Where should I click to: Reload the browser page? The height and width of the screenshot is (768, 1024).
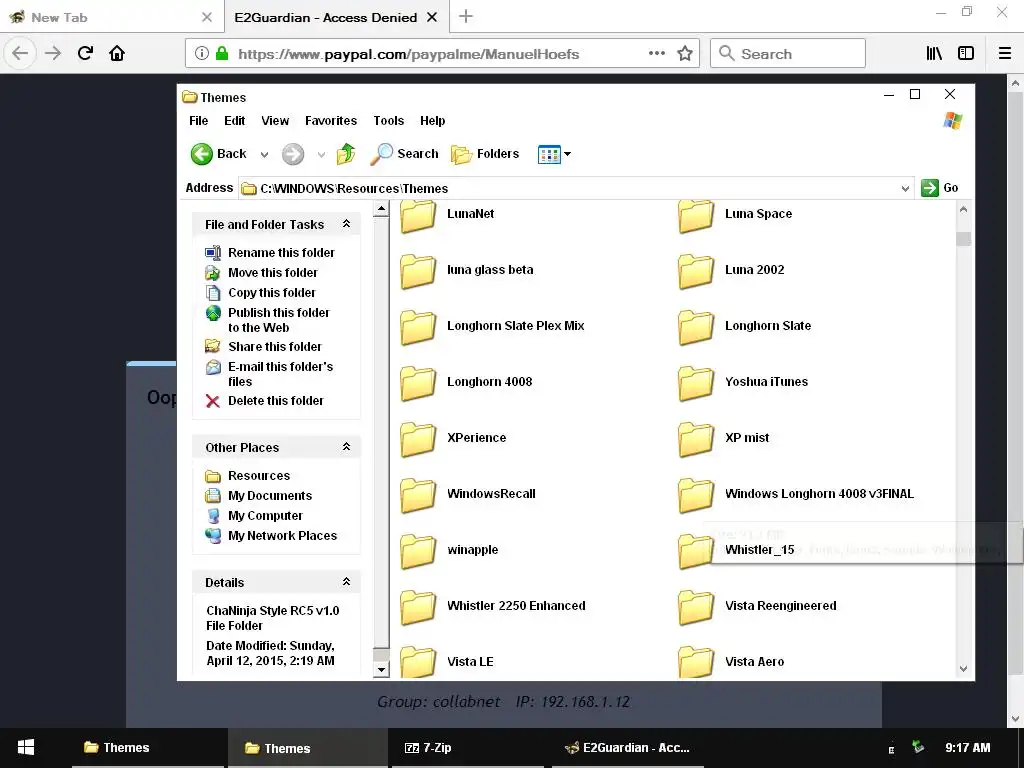[x=85, y=53]
